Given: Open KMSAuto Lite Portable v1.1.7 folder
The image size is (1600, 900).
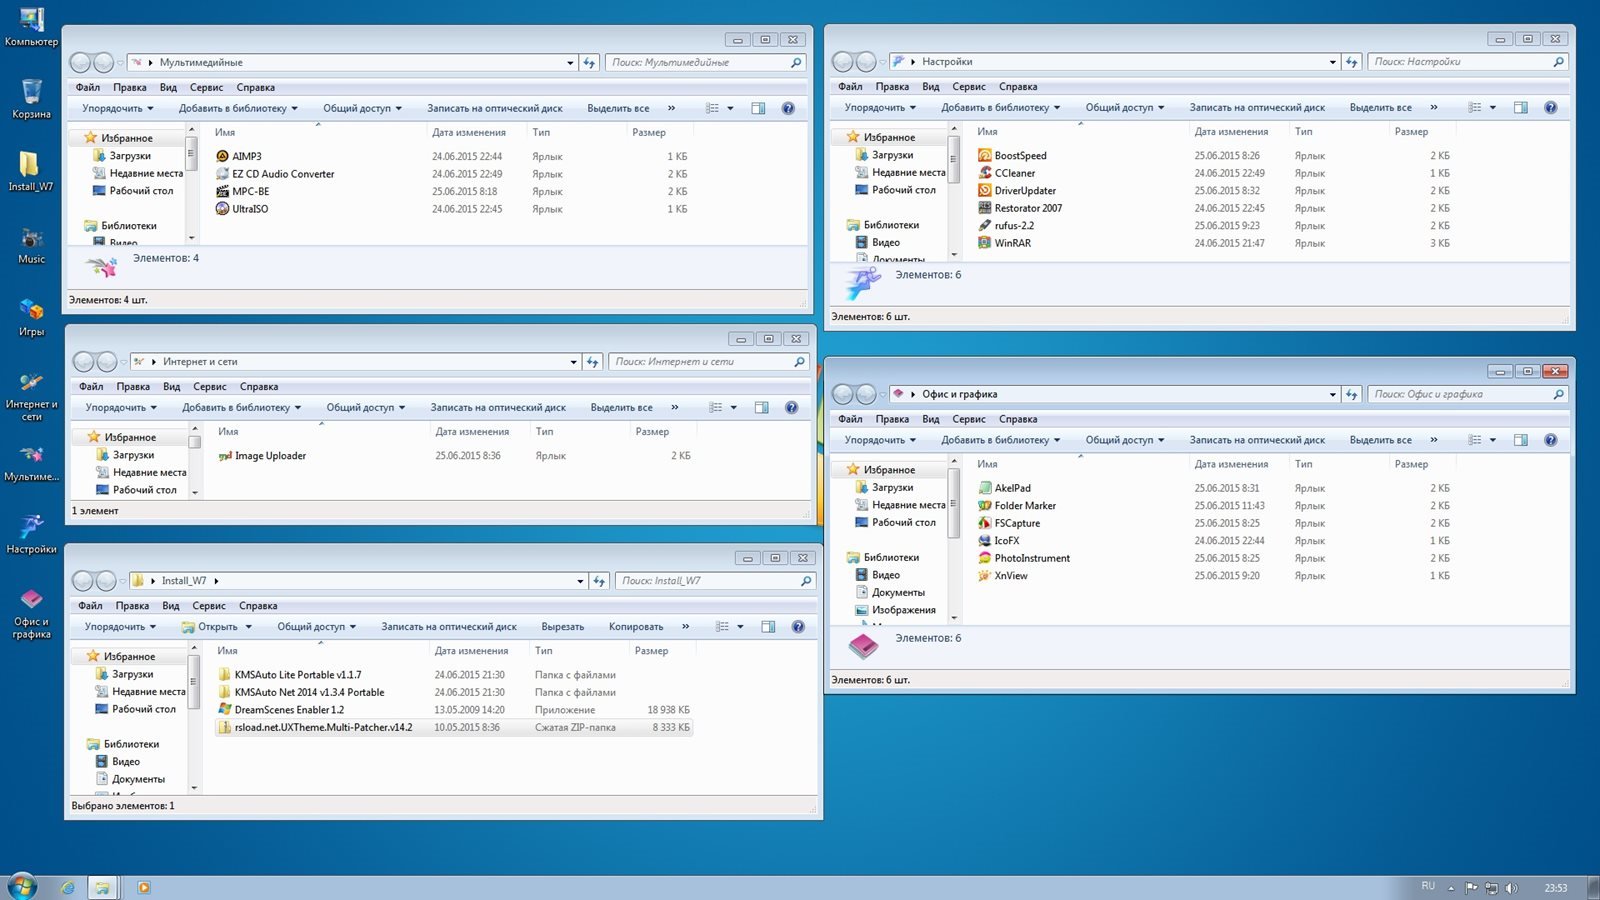Looking at the screenshot, I should [x=289, y=675].
